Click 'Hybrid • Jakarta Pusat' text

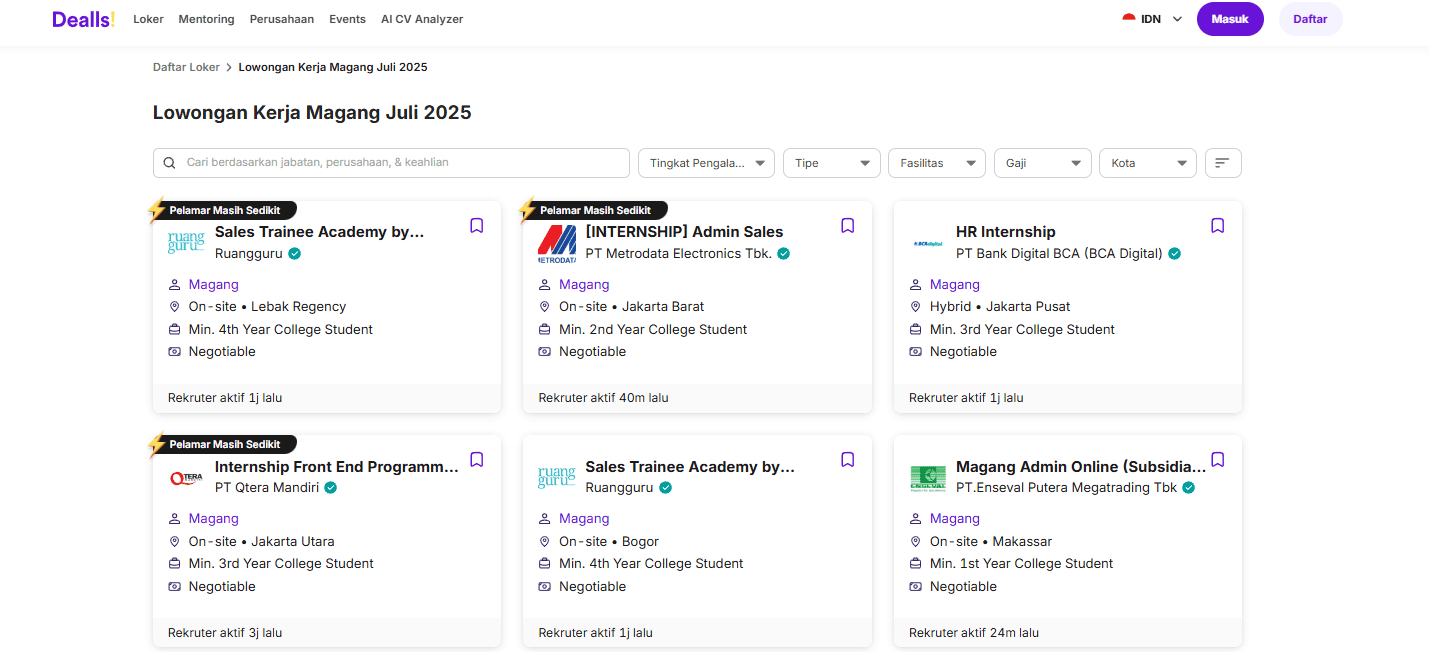(1000, 307)
